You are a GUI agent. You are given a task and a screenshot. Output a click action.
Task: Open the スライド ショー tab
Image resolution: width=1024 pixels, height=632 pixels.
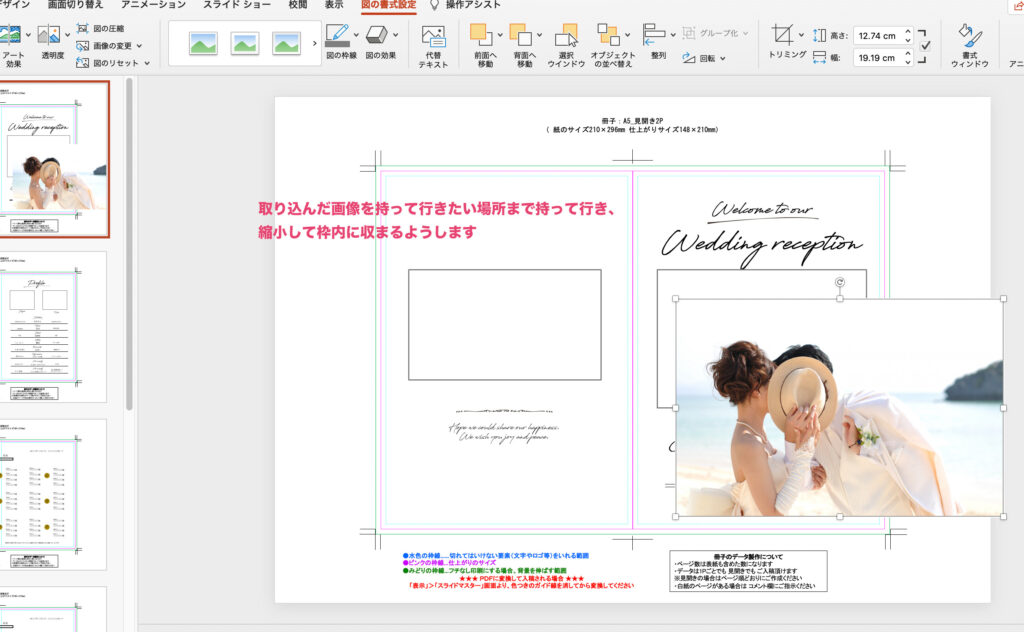tap(236, 5)
